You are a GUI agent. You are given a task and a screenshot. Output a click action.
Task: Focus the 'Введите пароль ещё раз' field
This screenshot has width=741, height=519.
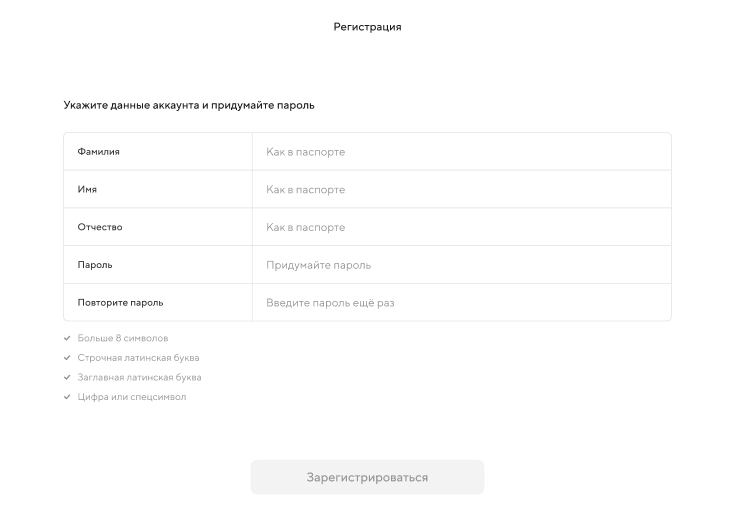click(460, 302)
